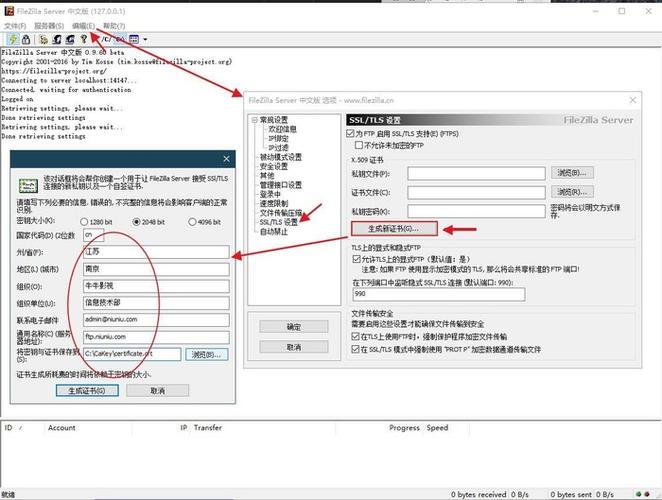662x500 pixels.
Task: Open the 编辑(E) menu
Action: (84, 26)
